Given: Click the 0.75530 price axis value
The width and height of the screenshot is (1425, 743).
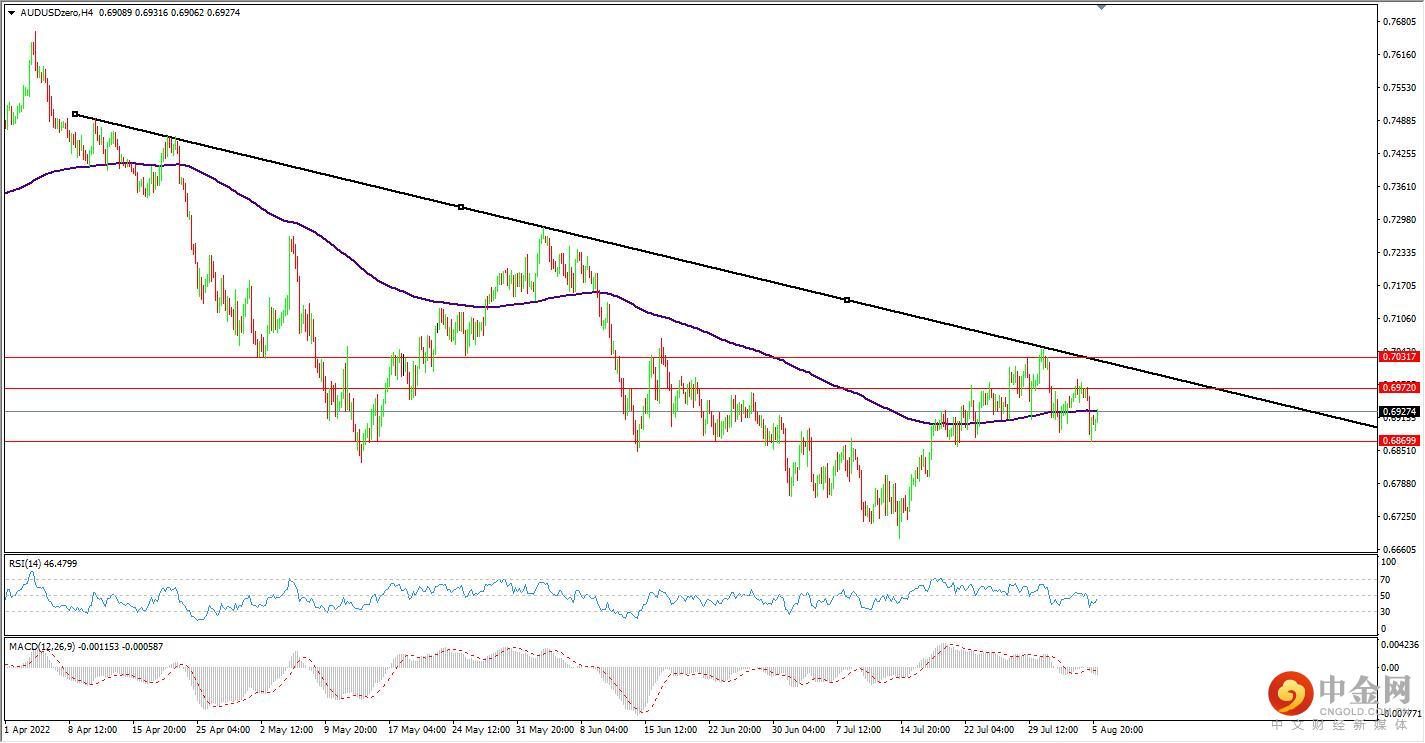Looking at the screenshot, I should pyautogui.click(x=1399, y=88).
